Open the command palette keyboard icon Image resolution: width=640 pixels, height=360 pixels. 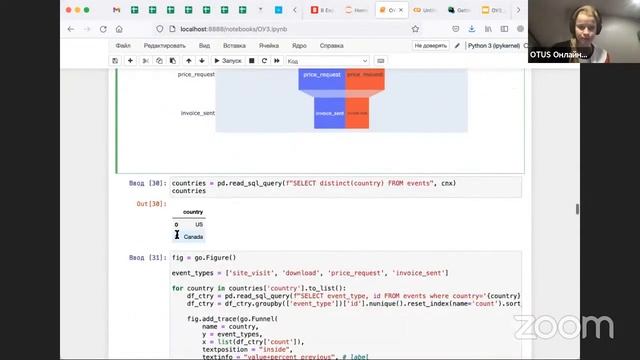[381, 61]
